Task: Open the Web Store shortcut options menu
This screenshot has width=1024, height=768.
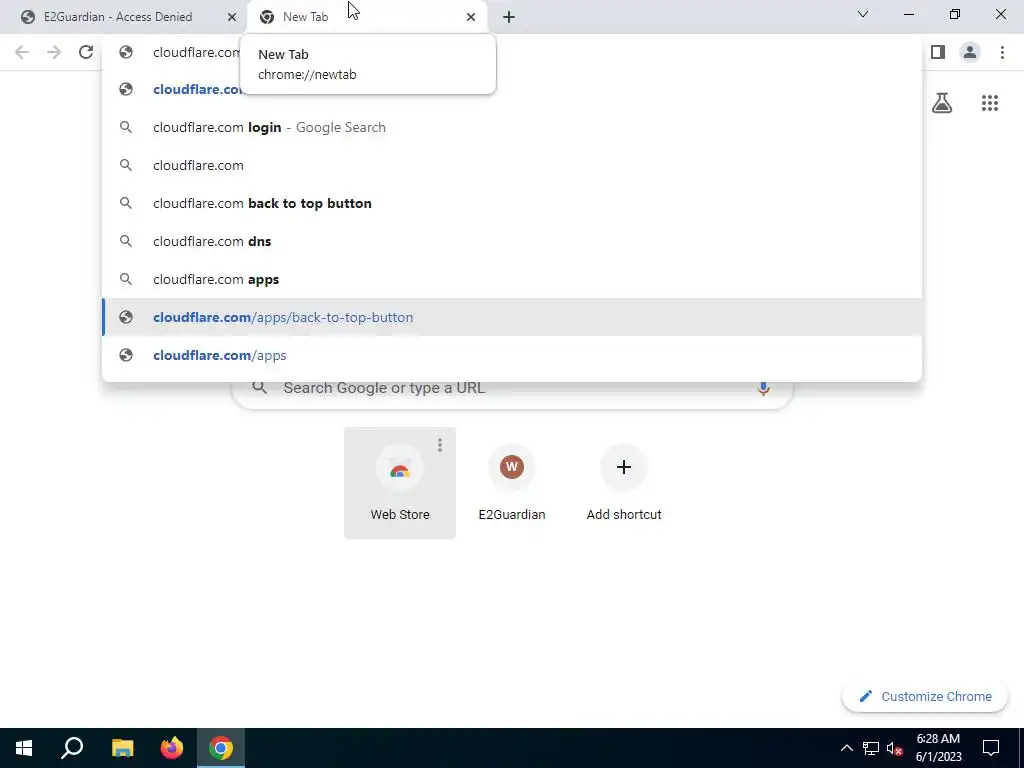Action: [440, 445]
